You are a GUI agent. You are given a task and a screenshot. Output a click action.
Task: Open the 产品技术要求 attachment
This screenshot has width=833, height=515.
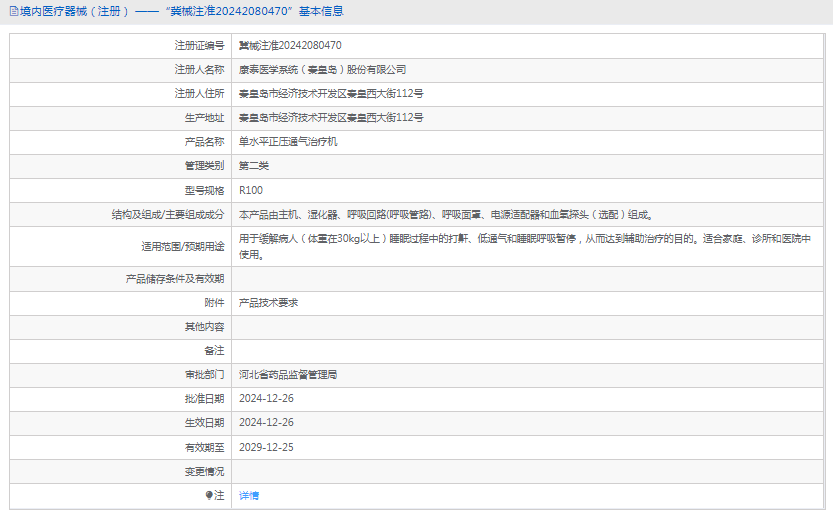click(268, 303)
